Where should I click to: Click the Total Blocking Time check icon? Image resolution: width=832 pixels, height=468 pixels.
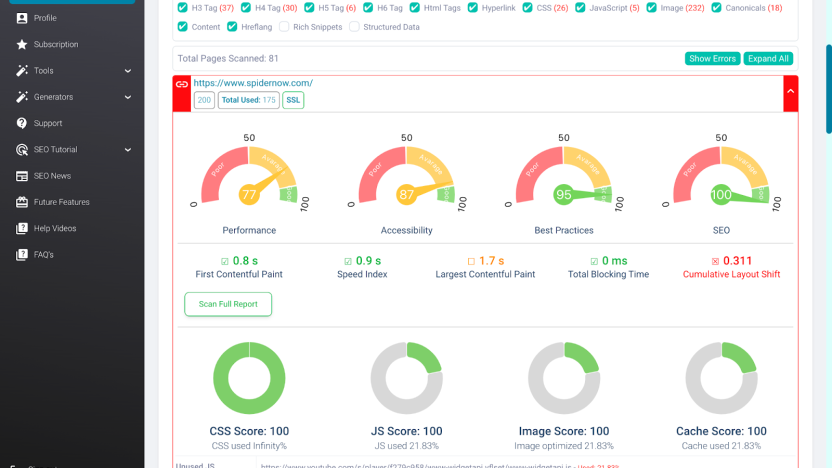point(594,261)
